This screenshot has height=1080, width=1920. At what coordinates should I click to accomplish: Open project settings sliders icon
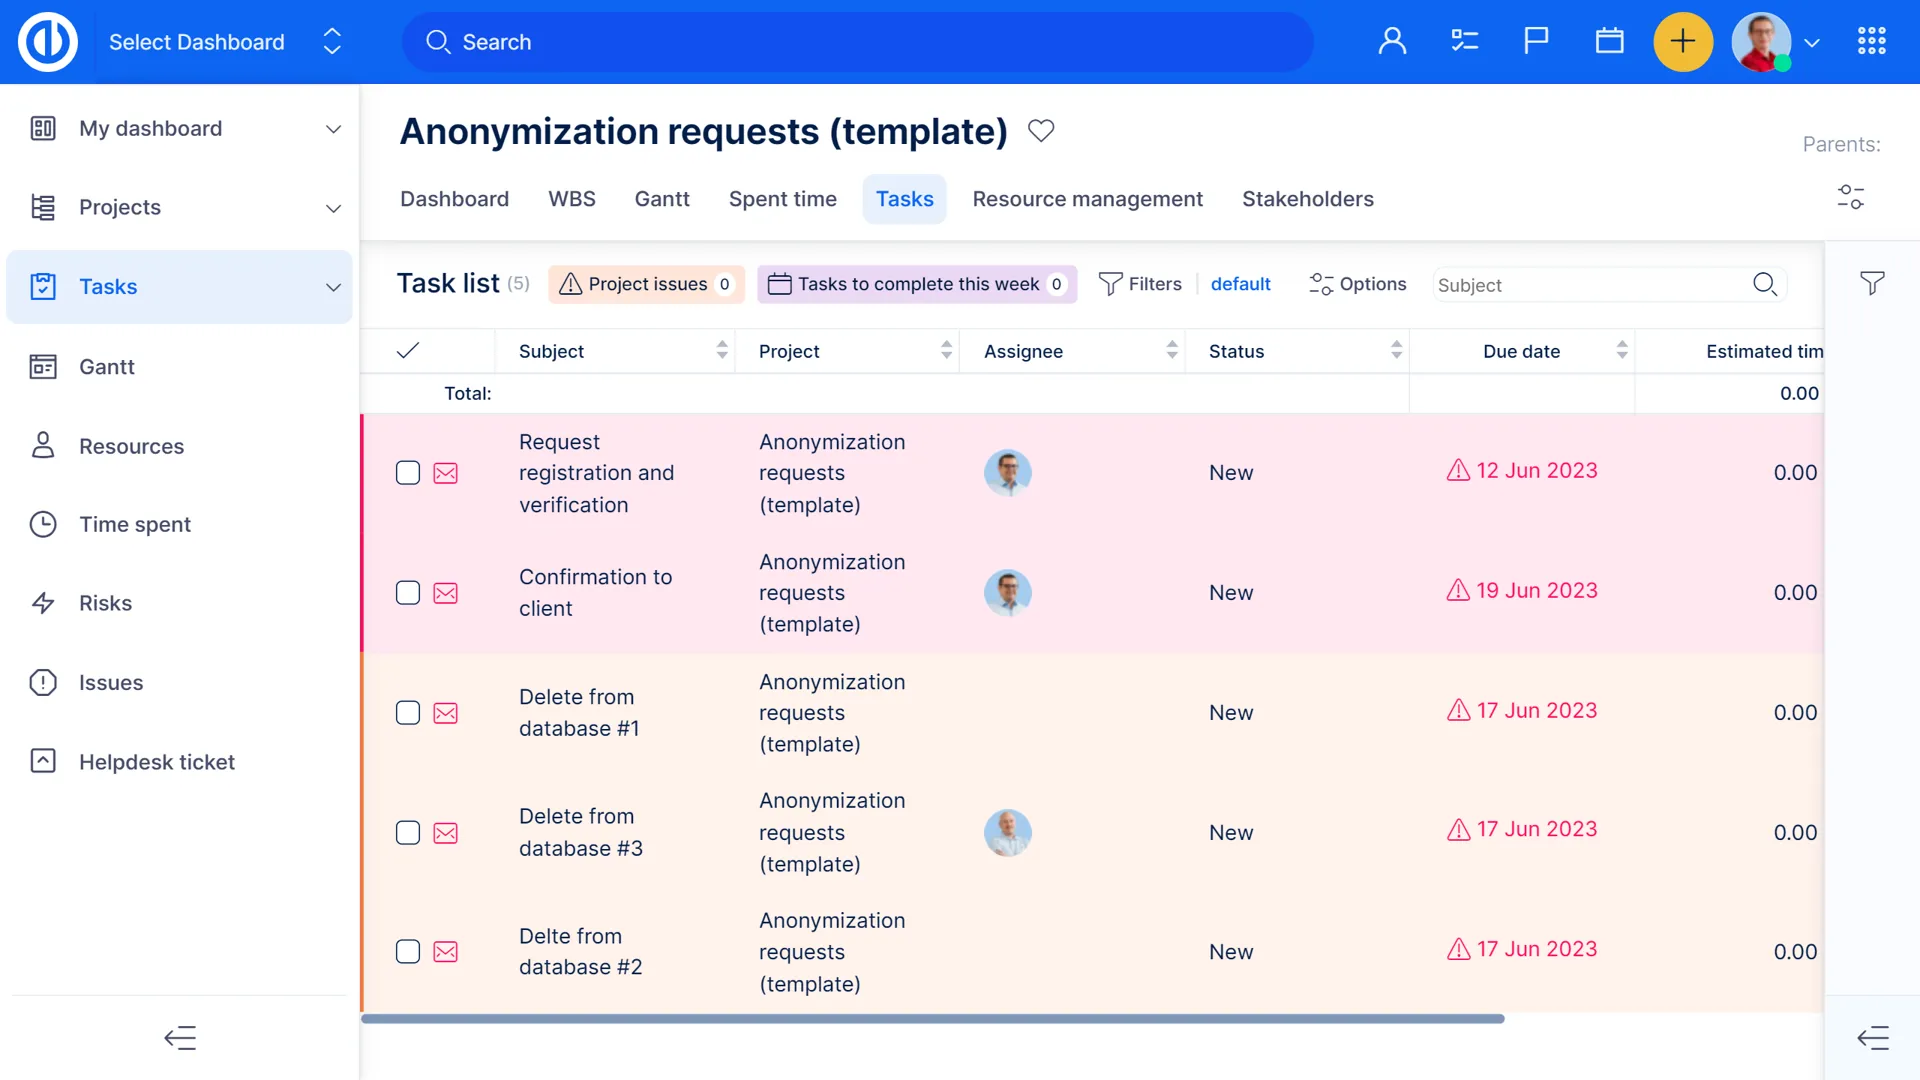point(1850,197)
